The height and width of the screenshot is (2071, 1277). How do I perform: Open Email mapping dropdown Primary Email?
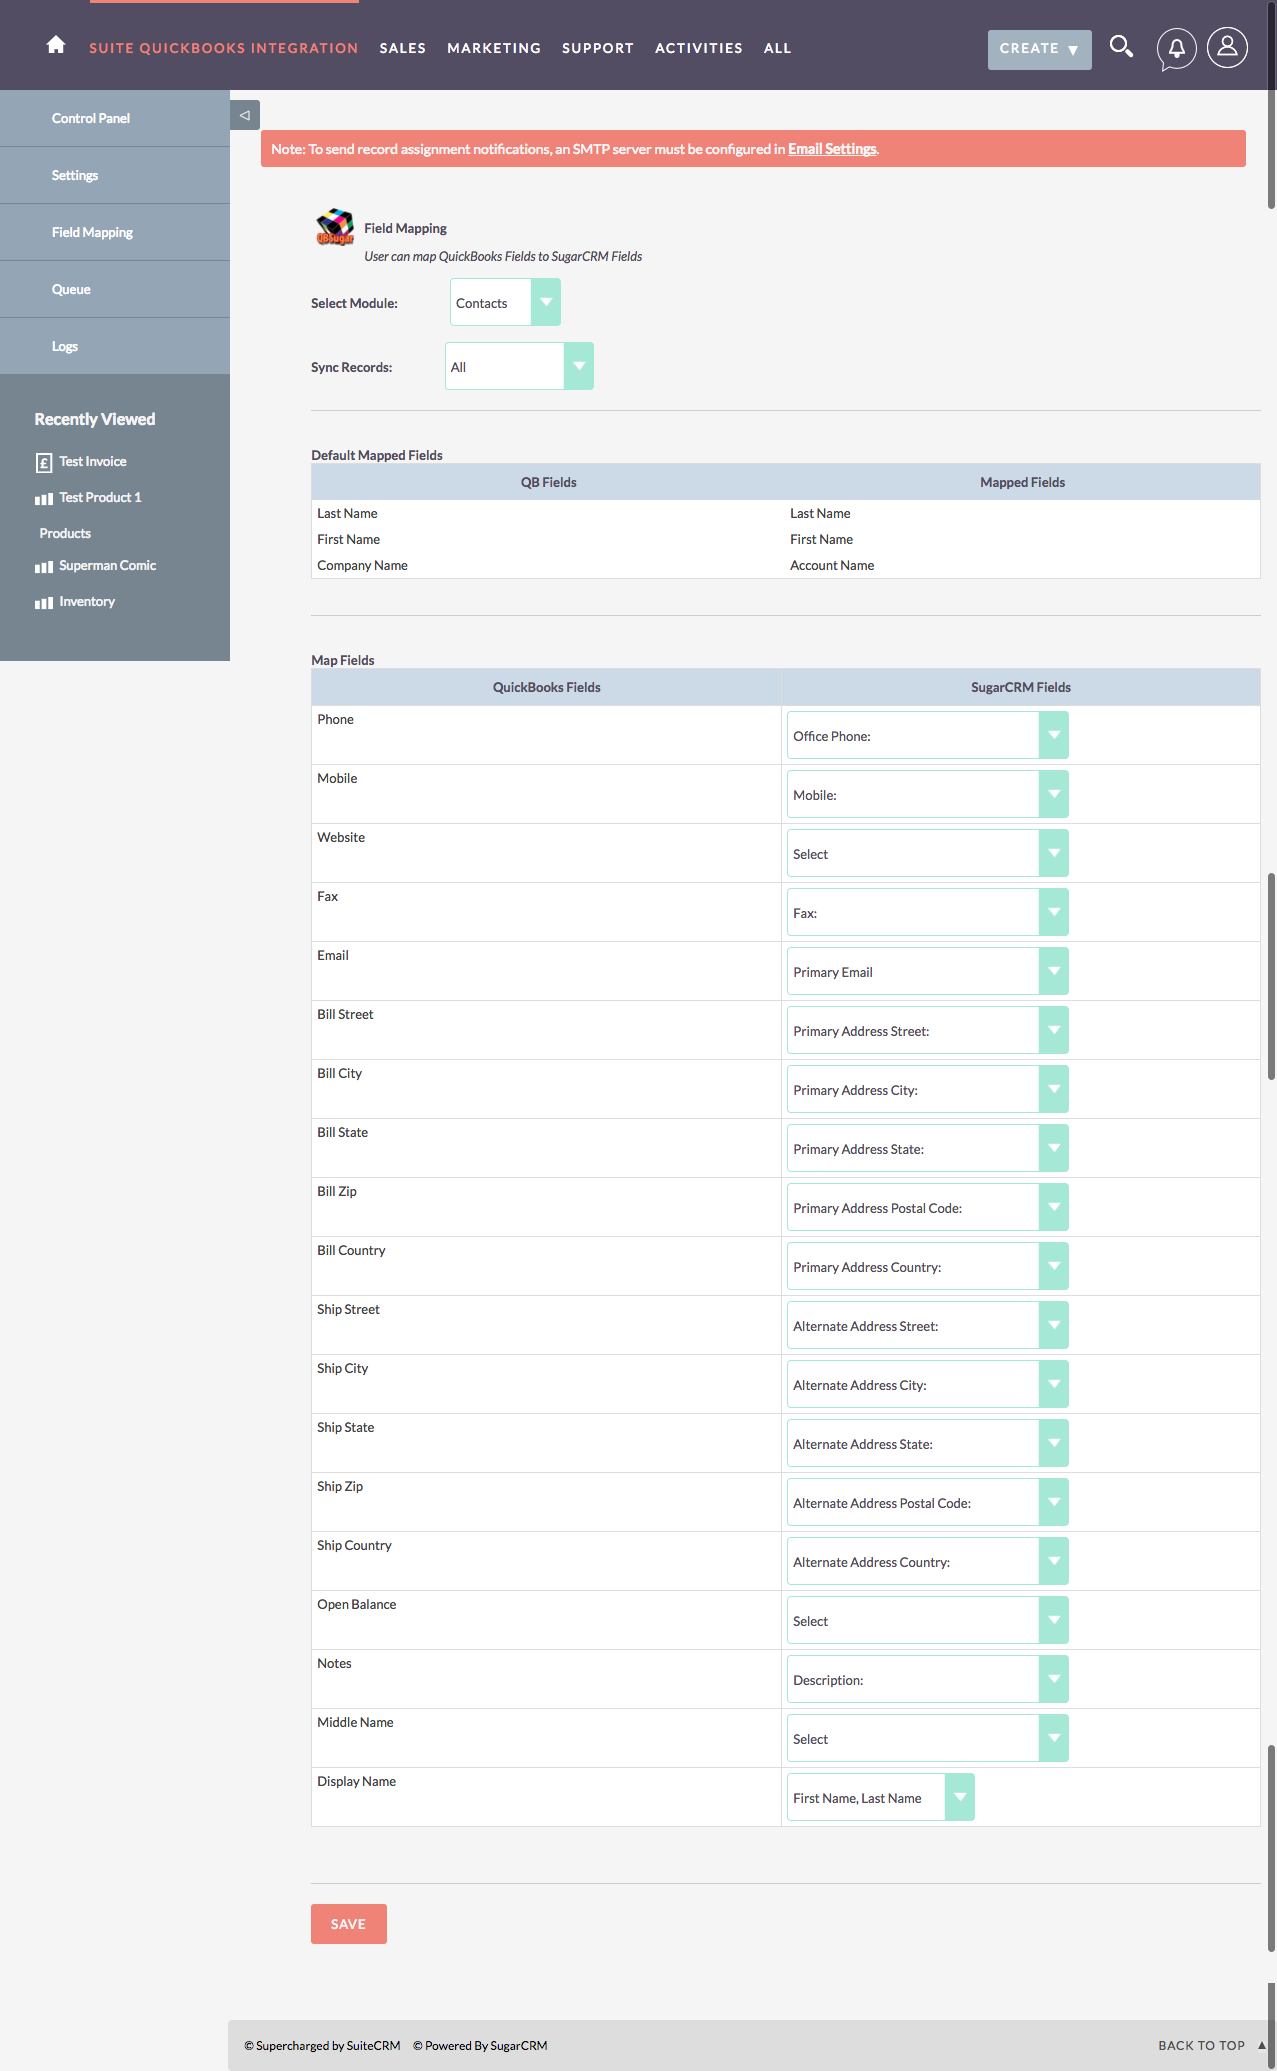pos(927,971)
